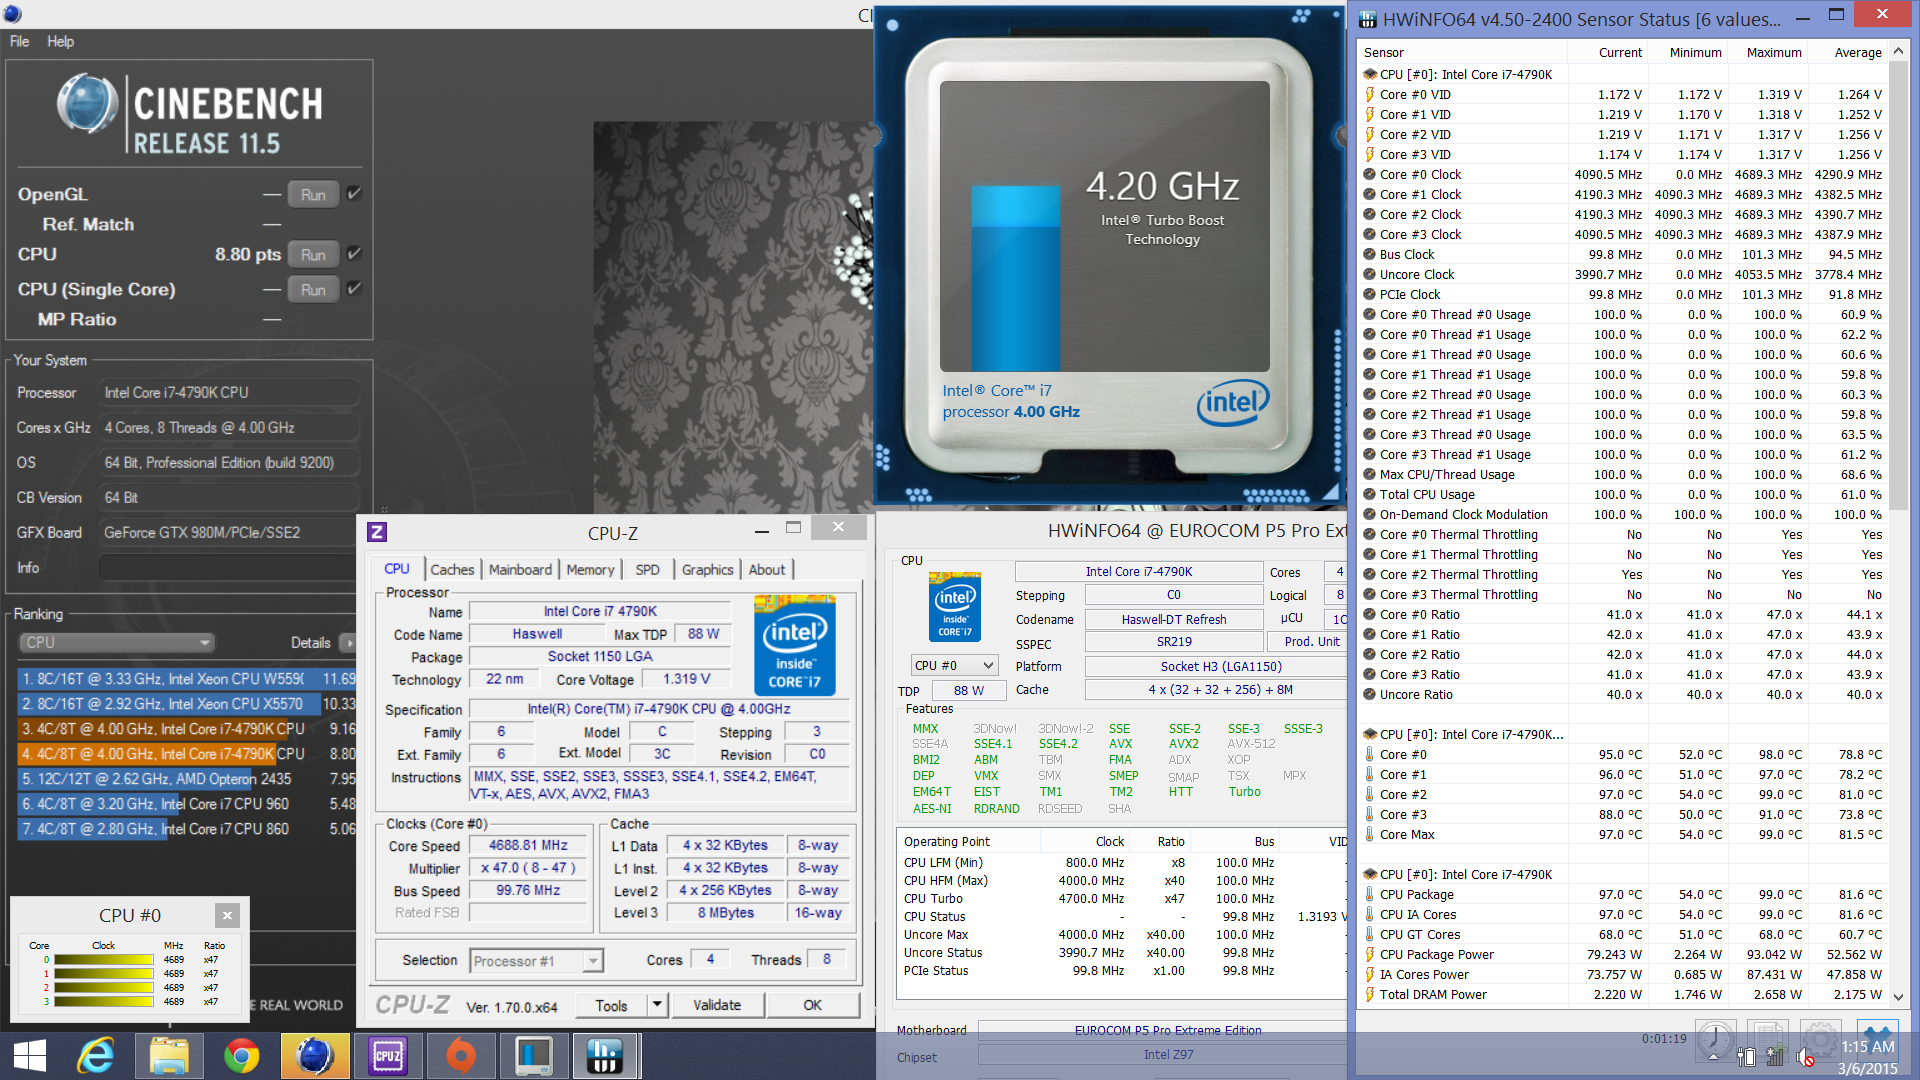This screenshot has width=1920, height=1080.
Task: Click the core 1 clock bar
Action: (x=104, y=974)
